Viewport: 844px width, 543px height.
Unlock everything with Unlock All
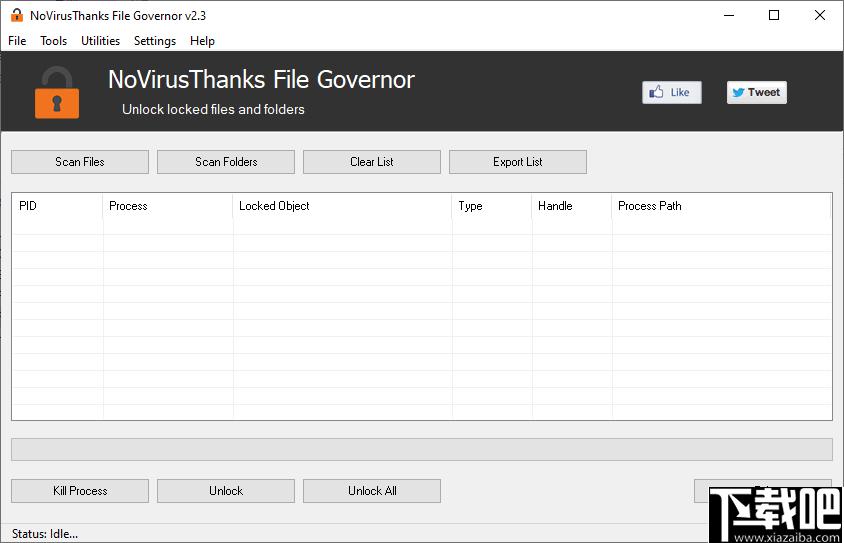pos(372,491)
